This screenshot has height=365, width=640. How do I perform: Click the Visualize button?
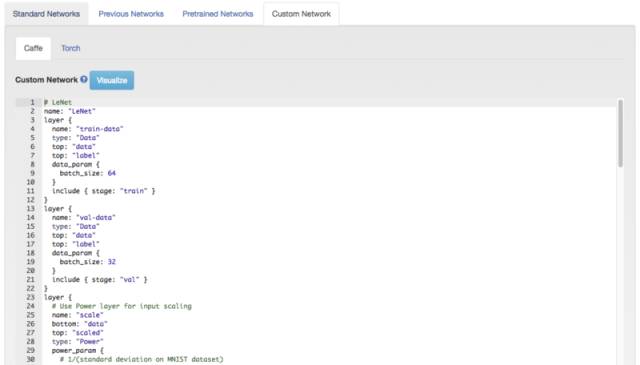(112, 80)
